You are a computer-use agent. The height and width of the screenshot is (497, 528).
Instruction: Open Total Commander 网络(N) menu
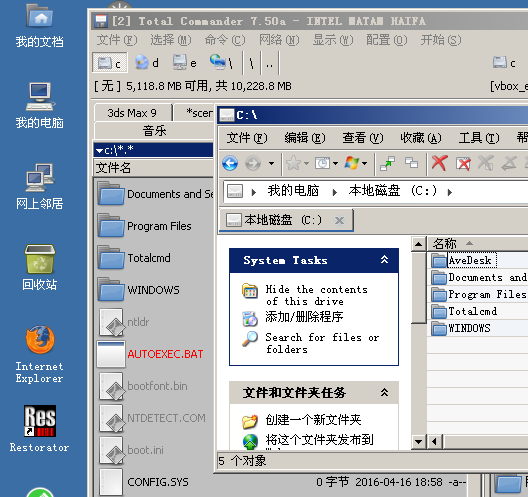279,40
